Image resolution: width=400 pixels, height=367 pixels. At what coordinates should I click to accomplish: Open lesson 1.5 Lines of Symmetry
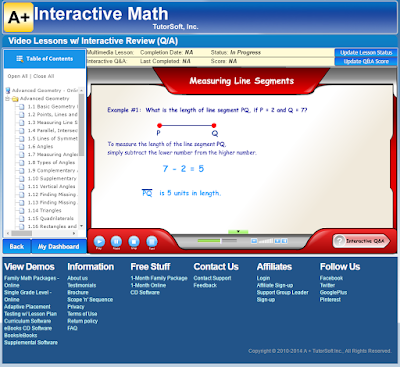tap(53, 139)
